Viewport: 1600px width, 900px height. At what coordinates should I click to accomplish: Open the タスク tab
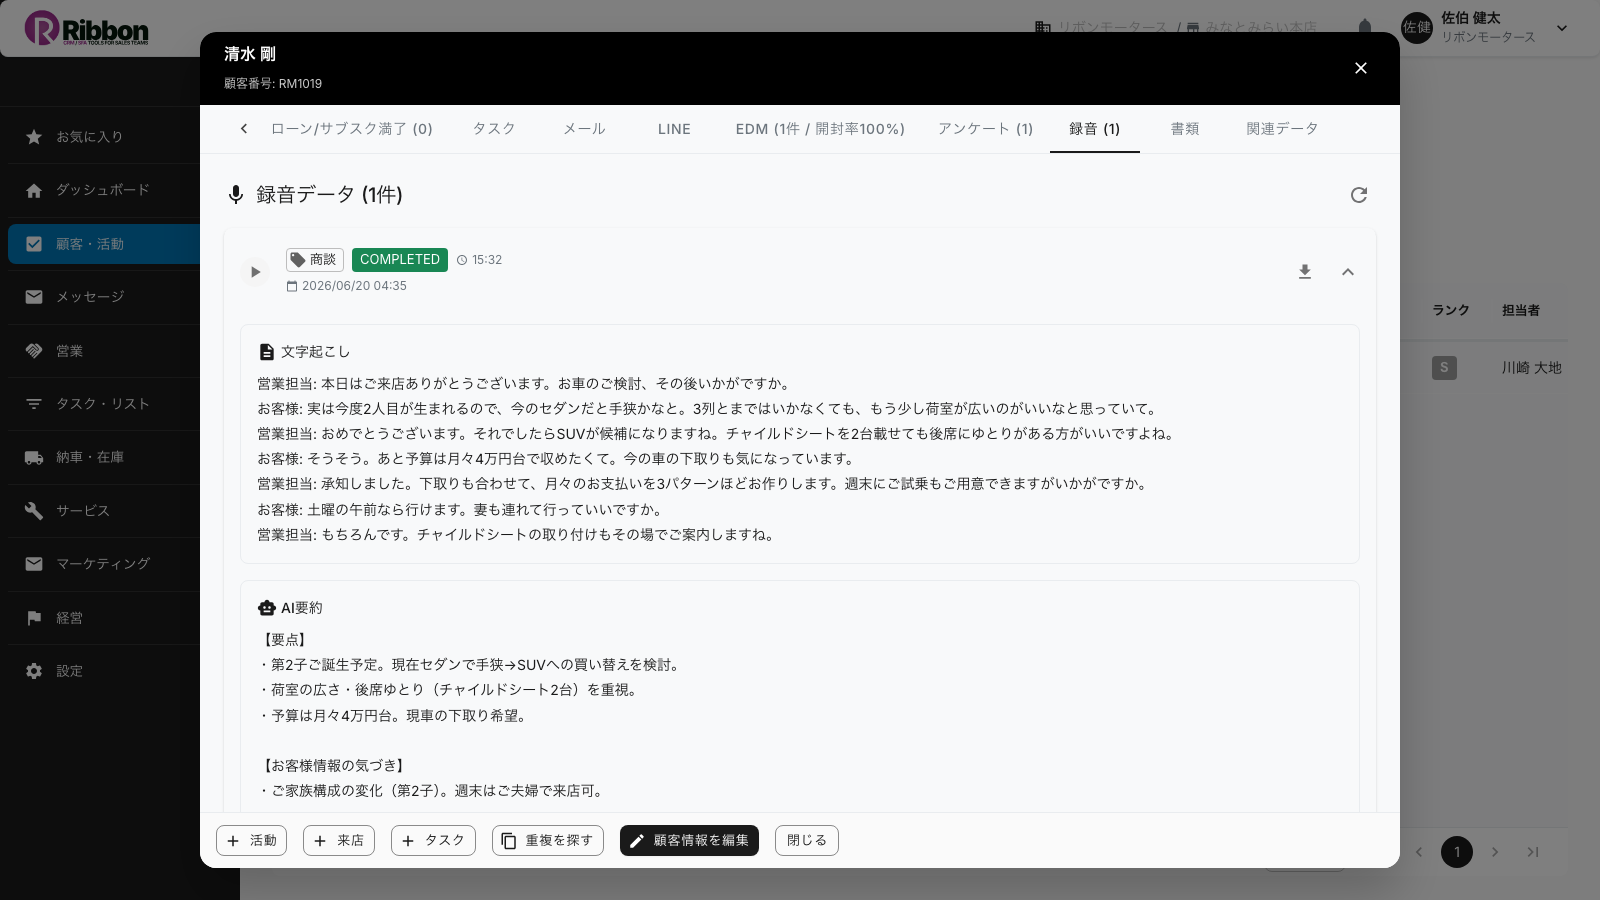494,129
